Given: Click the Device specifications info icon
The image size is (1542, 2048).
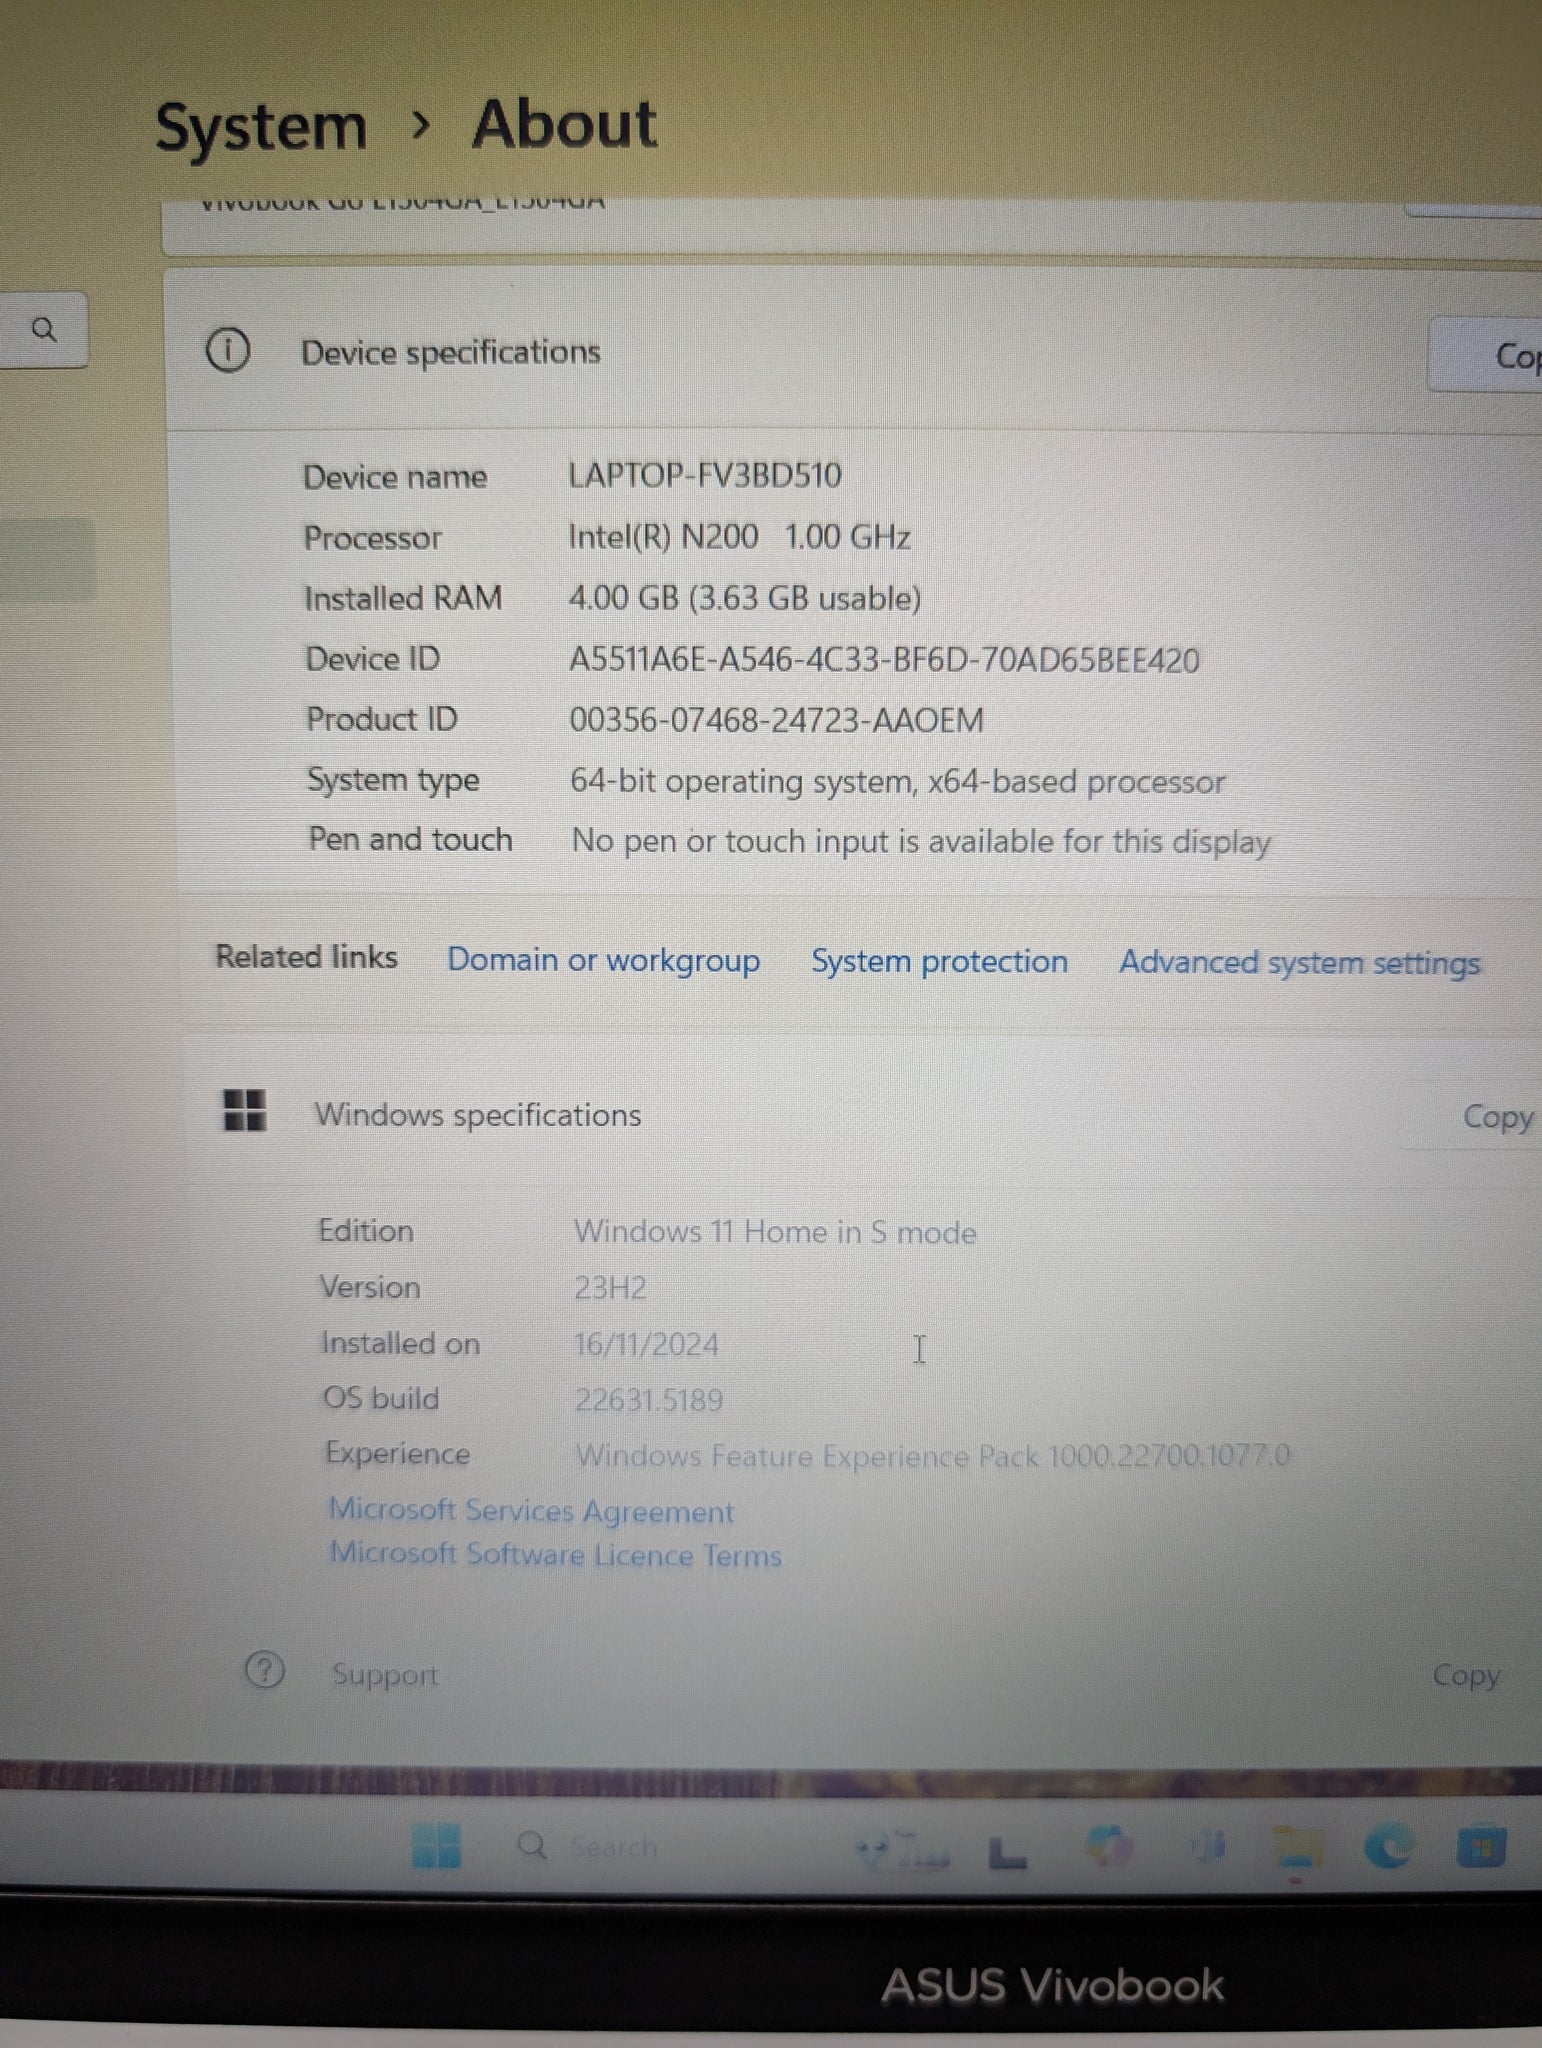Looking at the screenshot, I should coord(228,351).
